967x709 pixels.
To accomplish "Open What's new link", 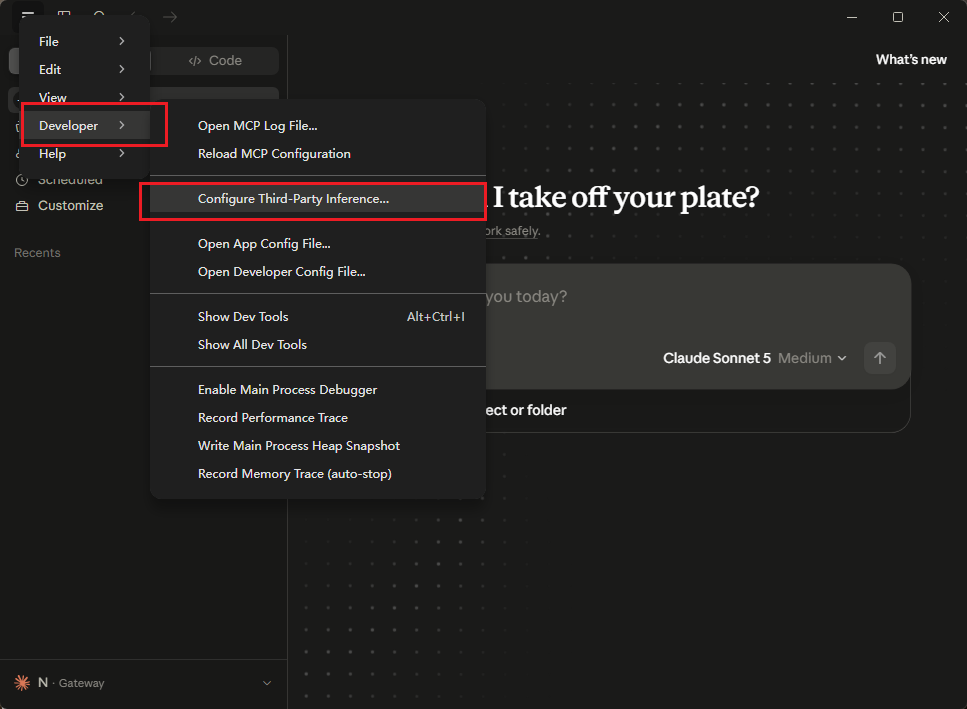I will 911,60.
